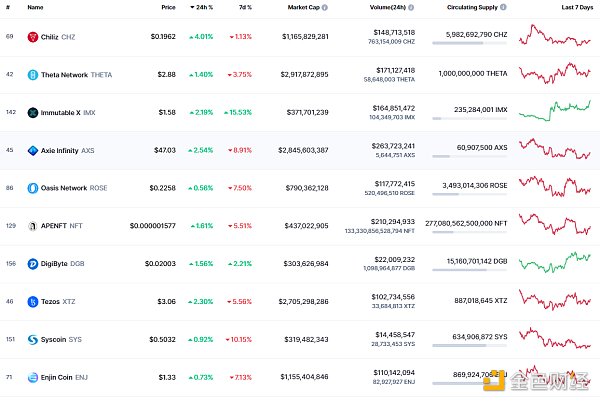Click the APENFT volume $210,294,933
This screenshot has height=402, width=600.
pos(393,222)
